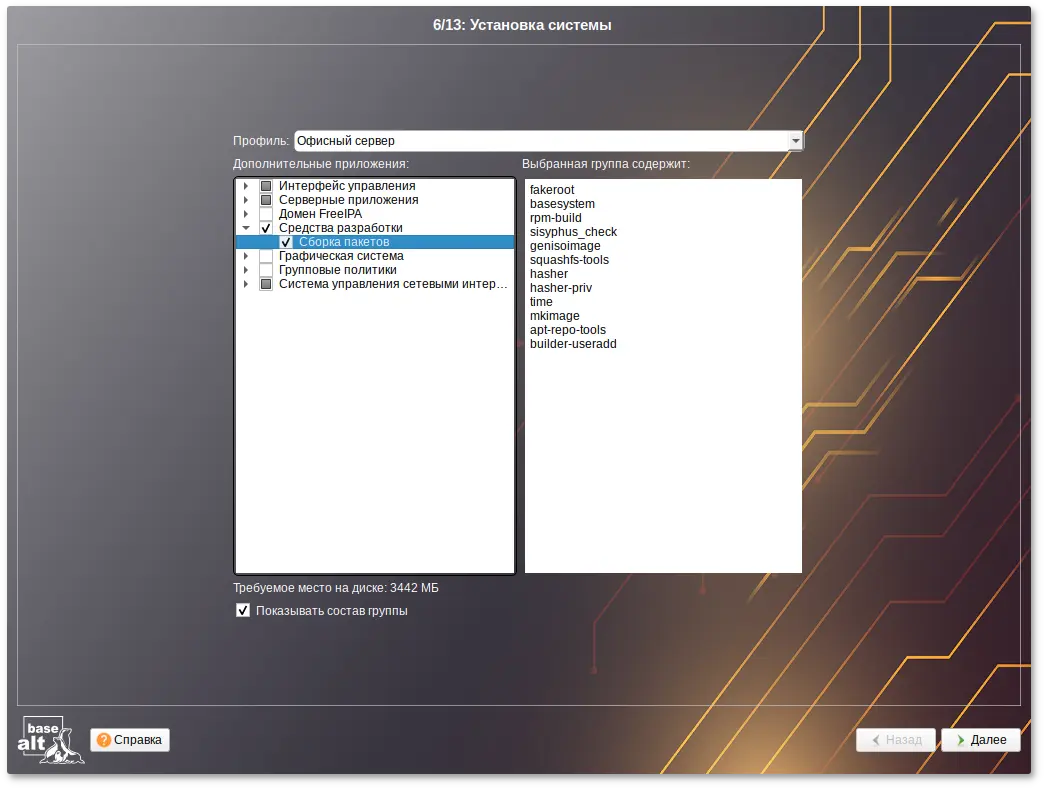1044x788 pixels.
Task: Click rpm-build in the package list
Action: 555,218
